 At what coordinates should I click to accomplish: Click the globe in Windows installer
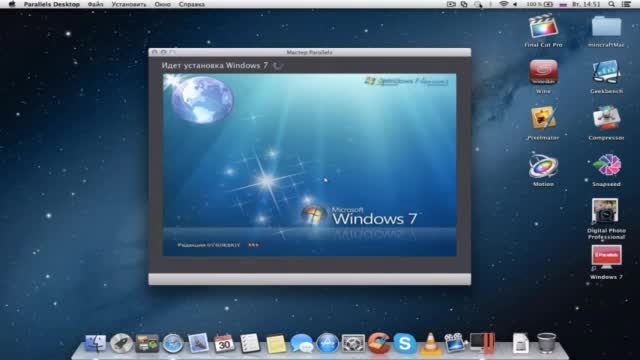[202, 100]
